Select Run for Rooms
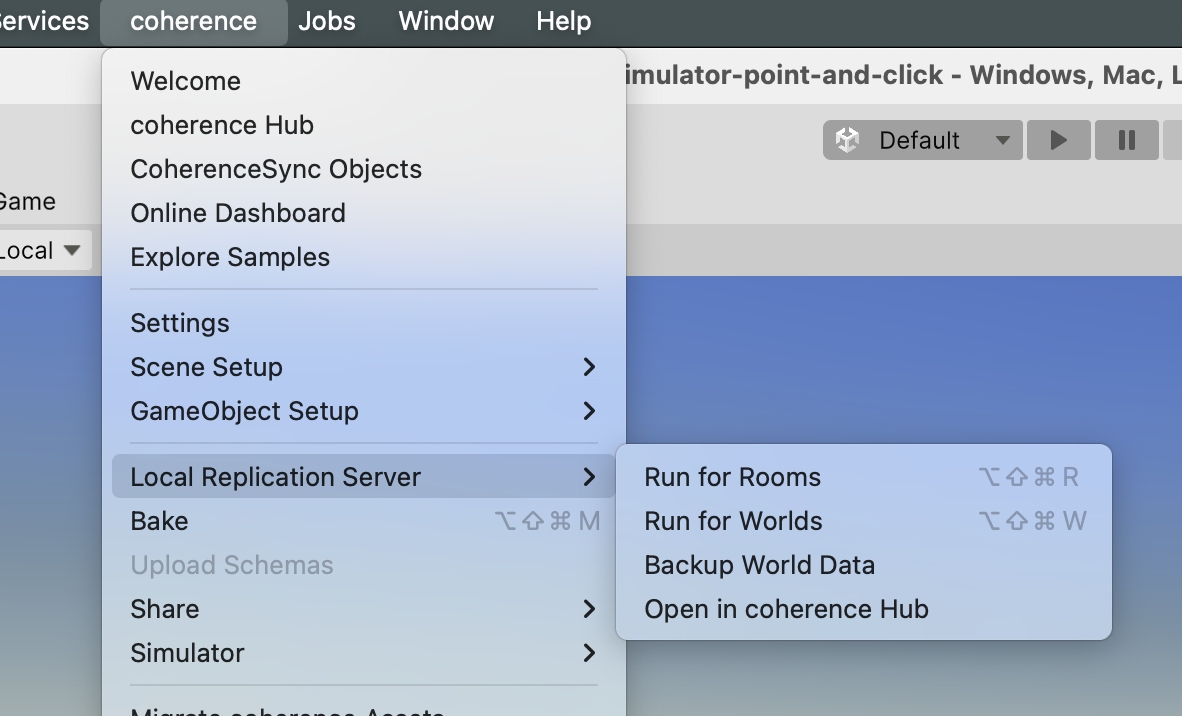This screenshot has height=716, width=1182. pyautogui.click(x=733, y=477)
